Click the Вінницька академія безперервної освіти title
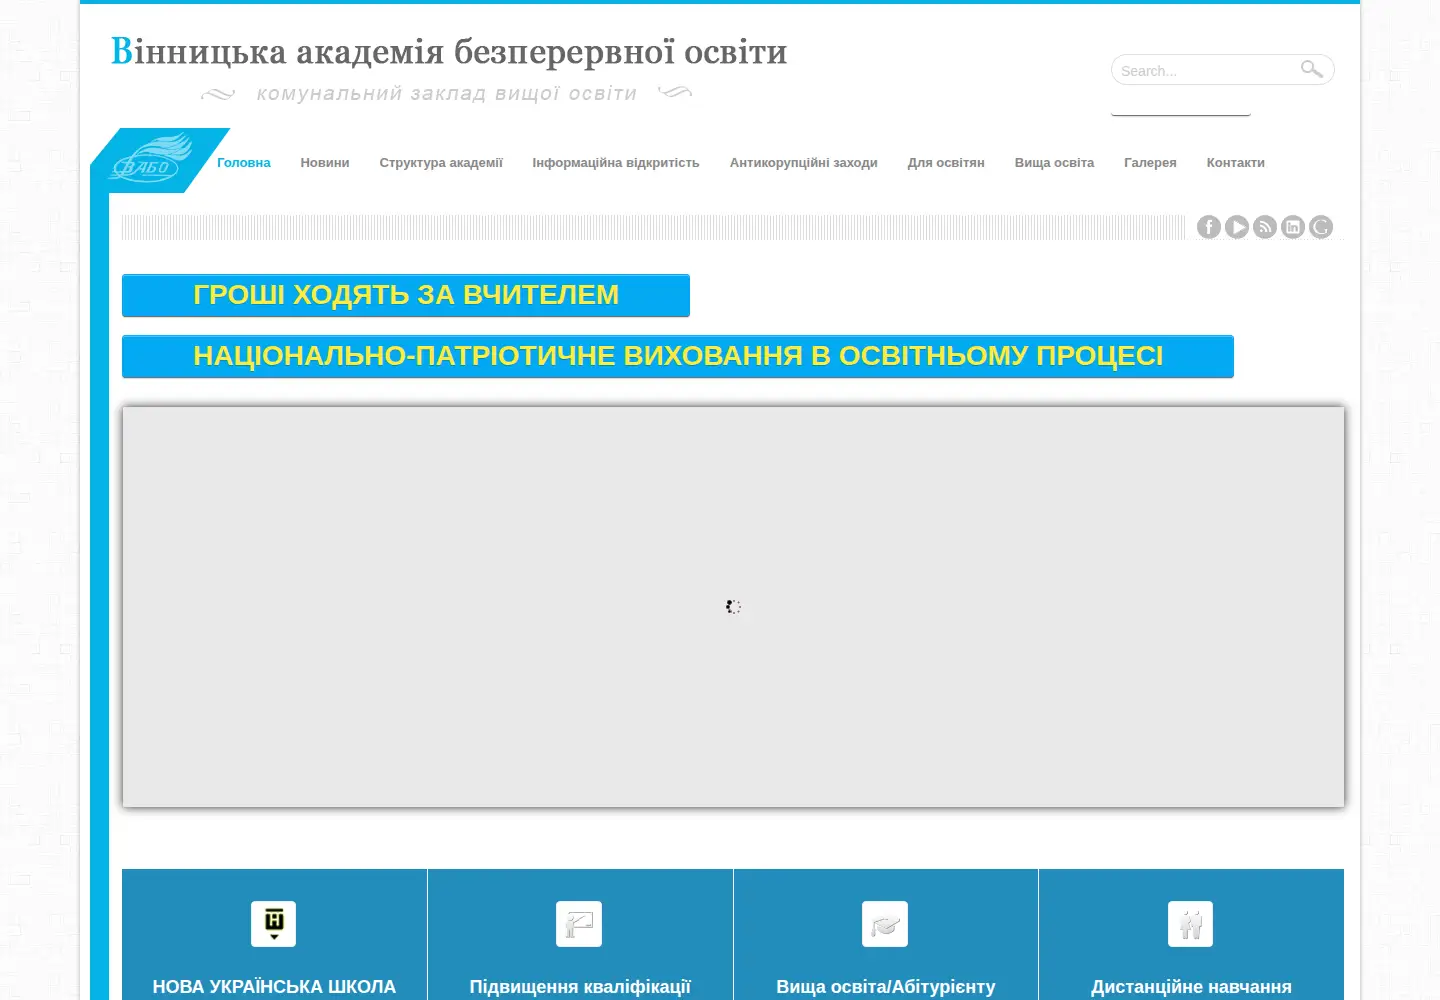 (449, 51)
